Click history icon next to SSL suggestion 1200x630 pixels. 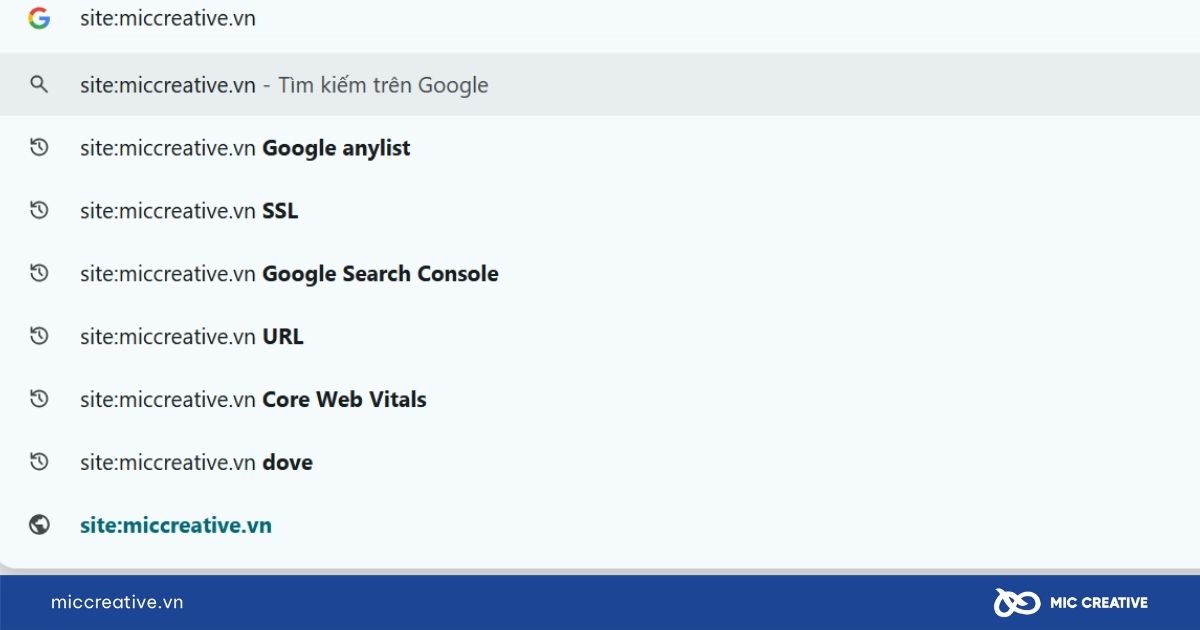[x=39, y=211]
